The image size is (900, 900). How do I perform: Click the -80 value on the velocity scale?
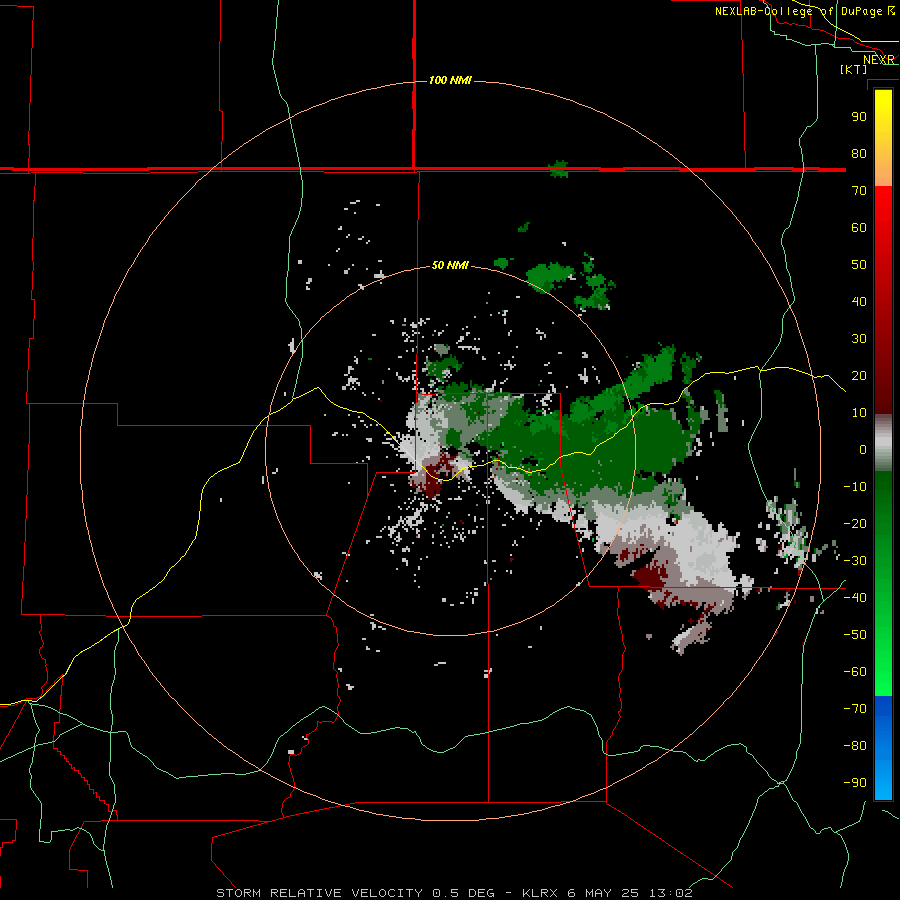(x=855, y=746)
